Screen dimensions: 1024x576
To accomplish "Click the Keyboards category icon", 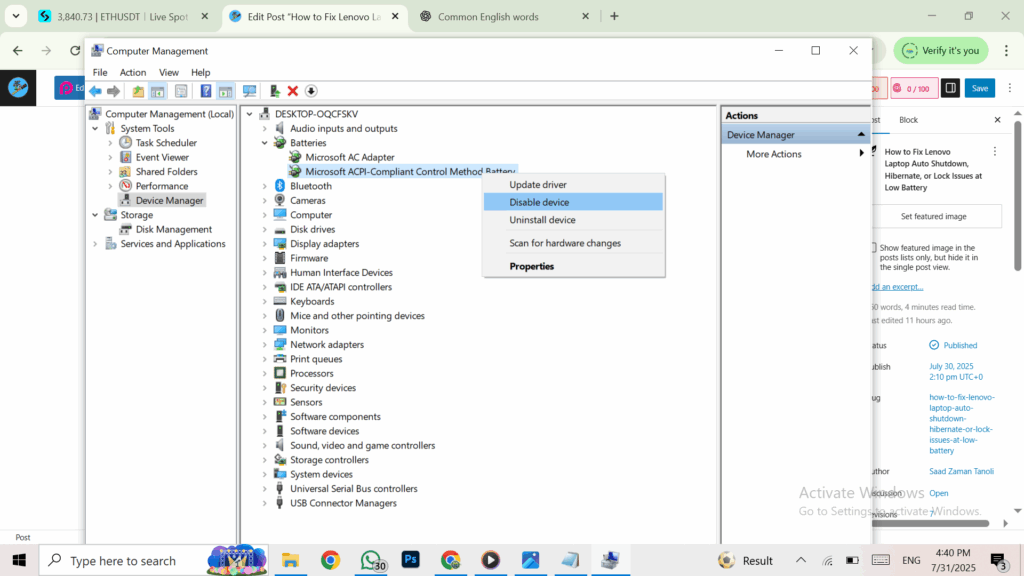I will click(x=280, y=301).
